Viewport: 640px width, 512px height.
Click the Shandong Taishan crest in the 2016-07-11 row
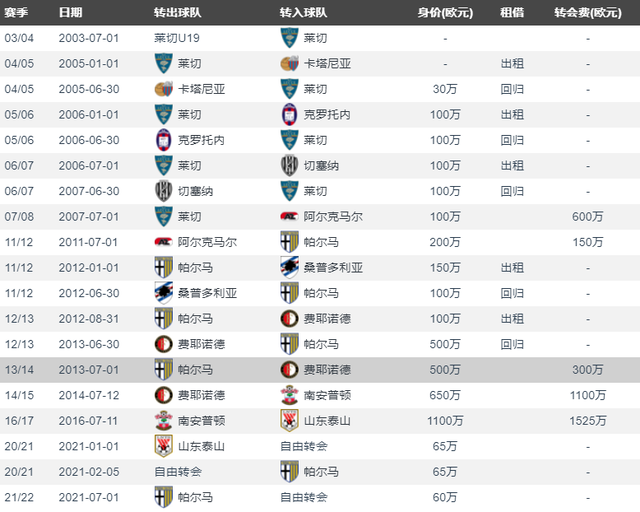289,421
